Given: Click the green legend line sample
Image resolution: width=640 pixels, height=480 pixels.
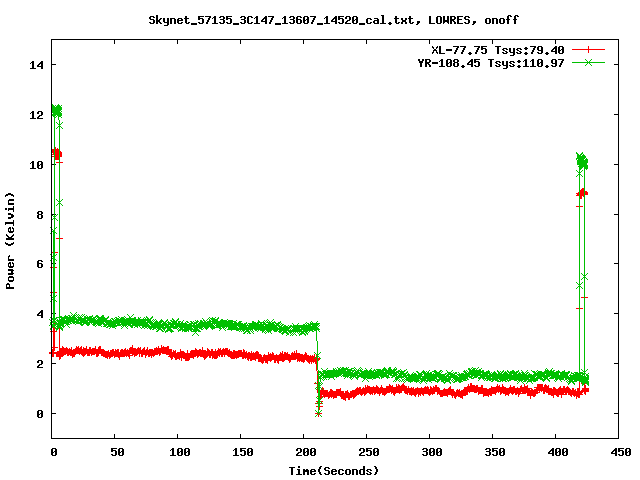Looking at the screenshot, I should [588, 63].
